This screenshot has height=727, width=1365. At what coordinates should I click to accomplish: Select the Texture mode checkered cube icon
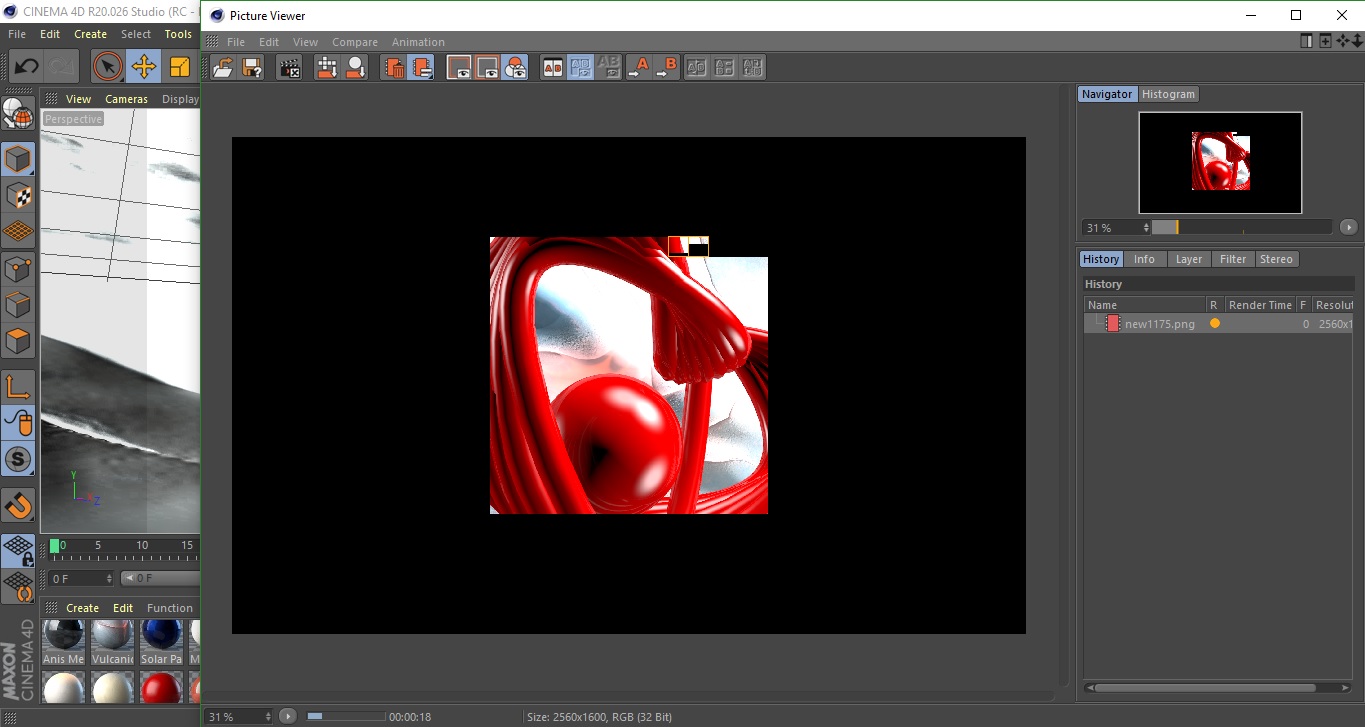18,196
